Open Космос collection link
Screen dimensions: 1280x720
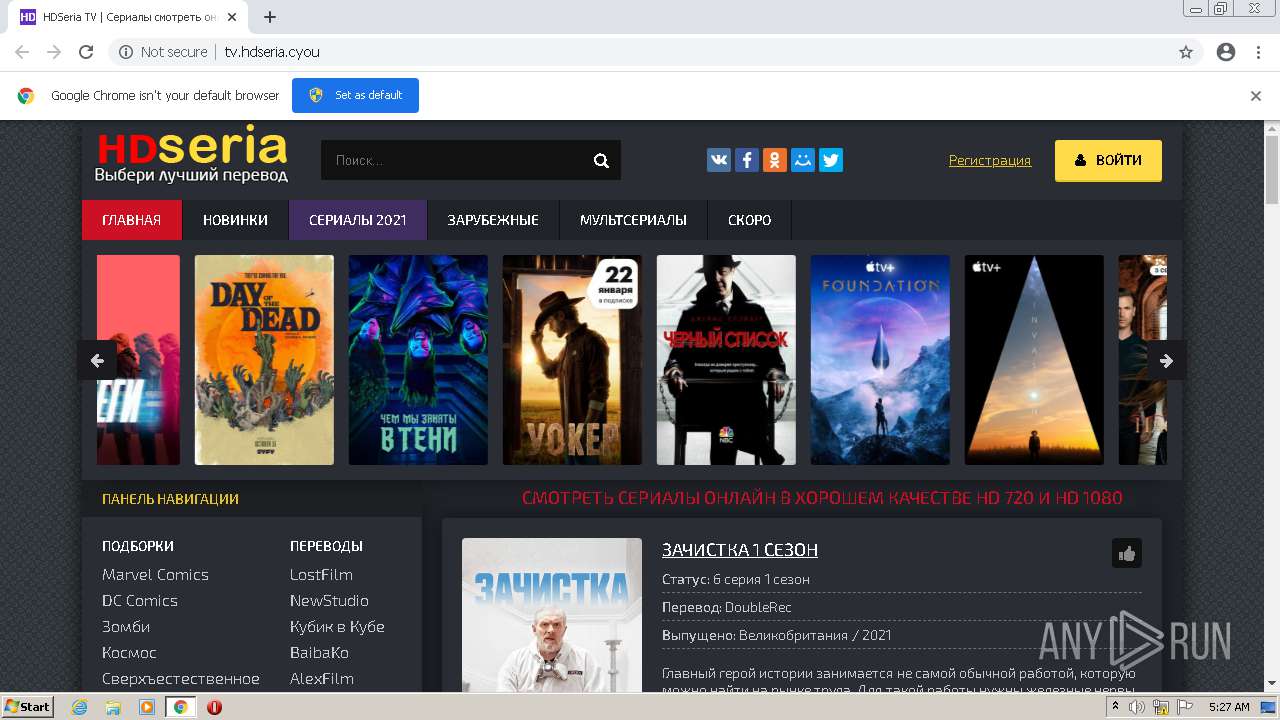pos(129,652)
